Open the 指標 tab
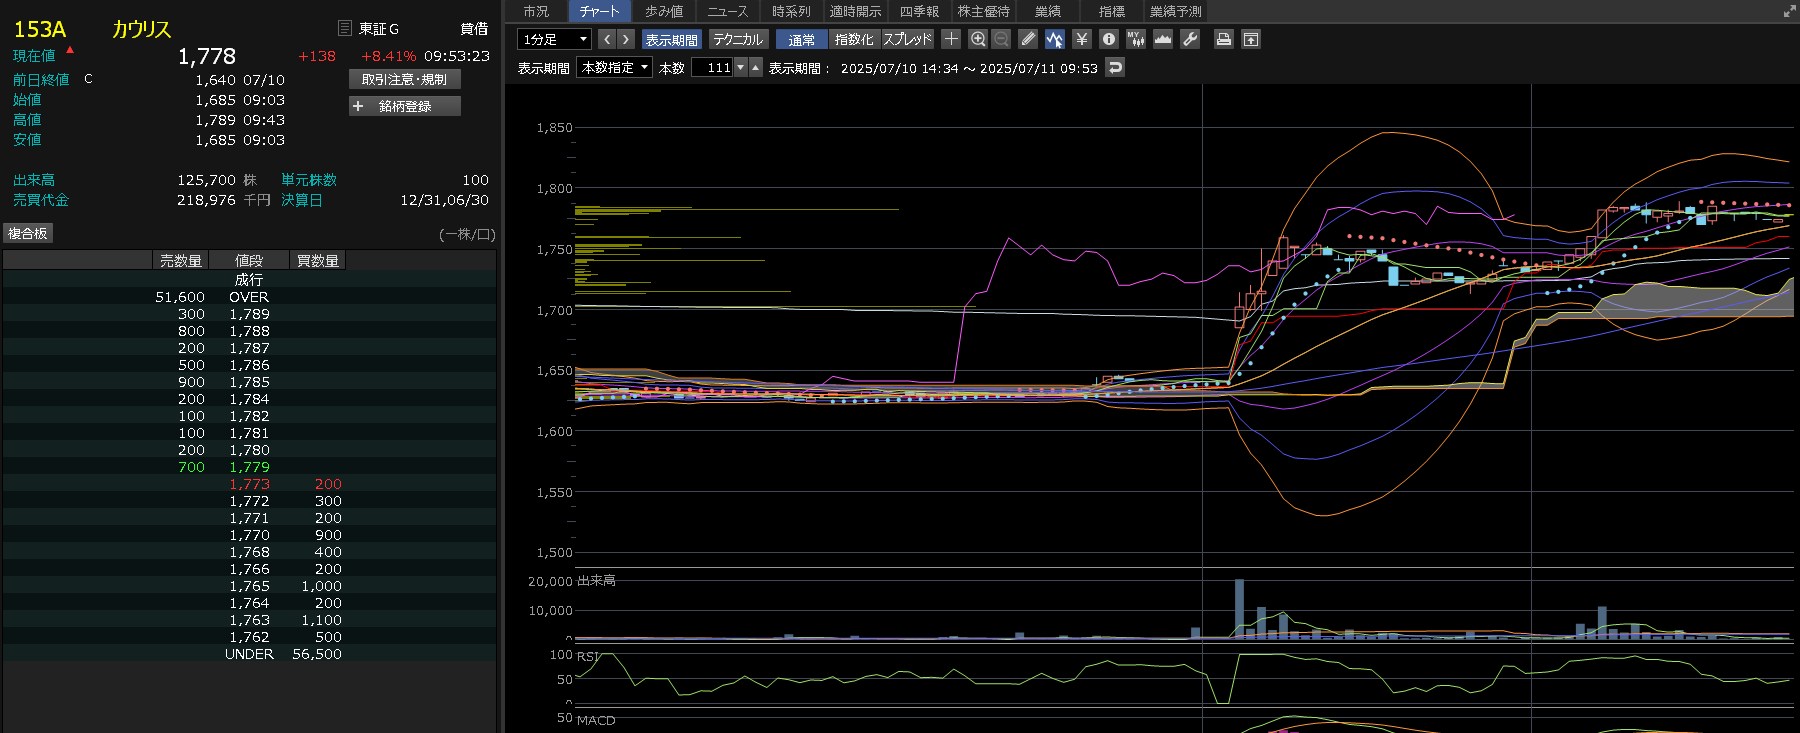 point(1112,11)
